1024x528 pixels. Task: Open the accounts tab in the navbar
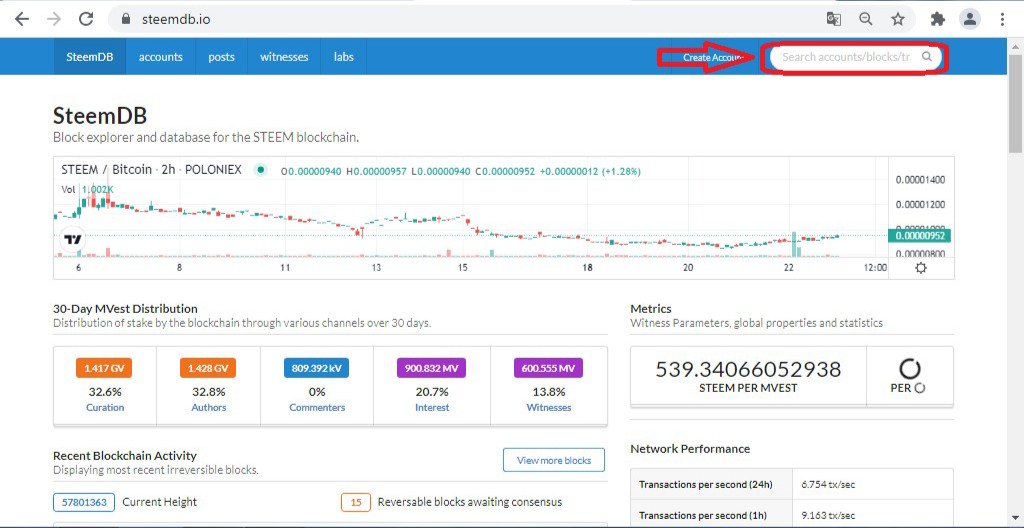click(161, 57)
